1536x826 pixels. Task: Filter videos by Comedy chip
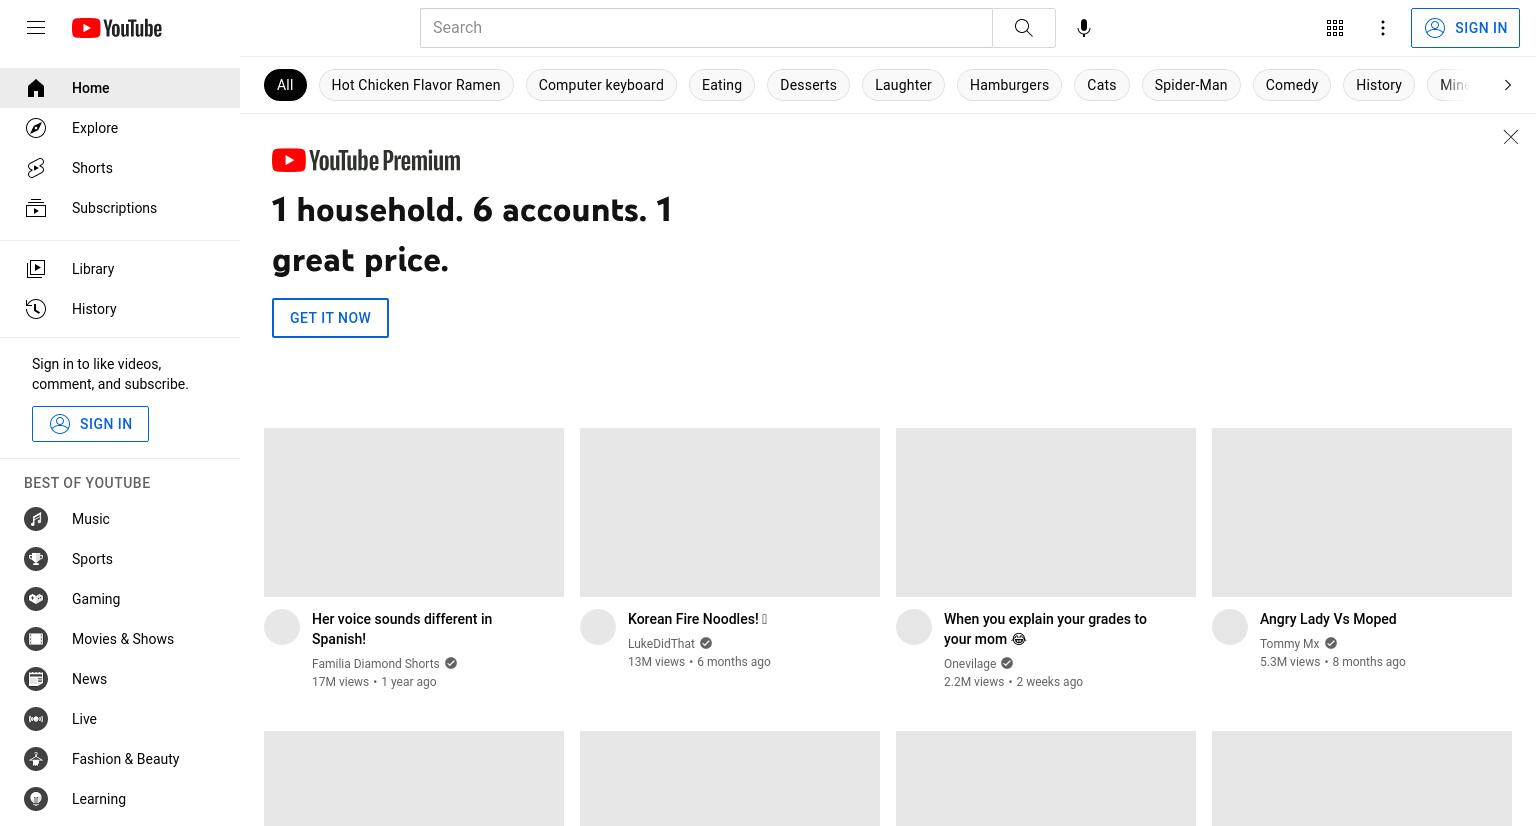pyautogui.click(x=1292, y=85)
